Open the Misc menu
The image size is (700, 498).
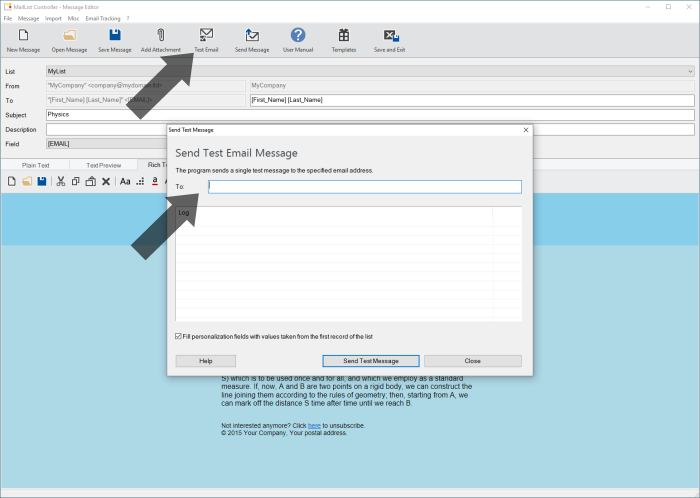pos(74,18)
